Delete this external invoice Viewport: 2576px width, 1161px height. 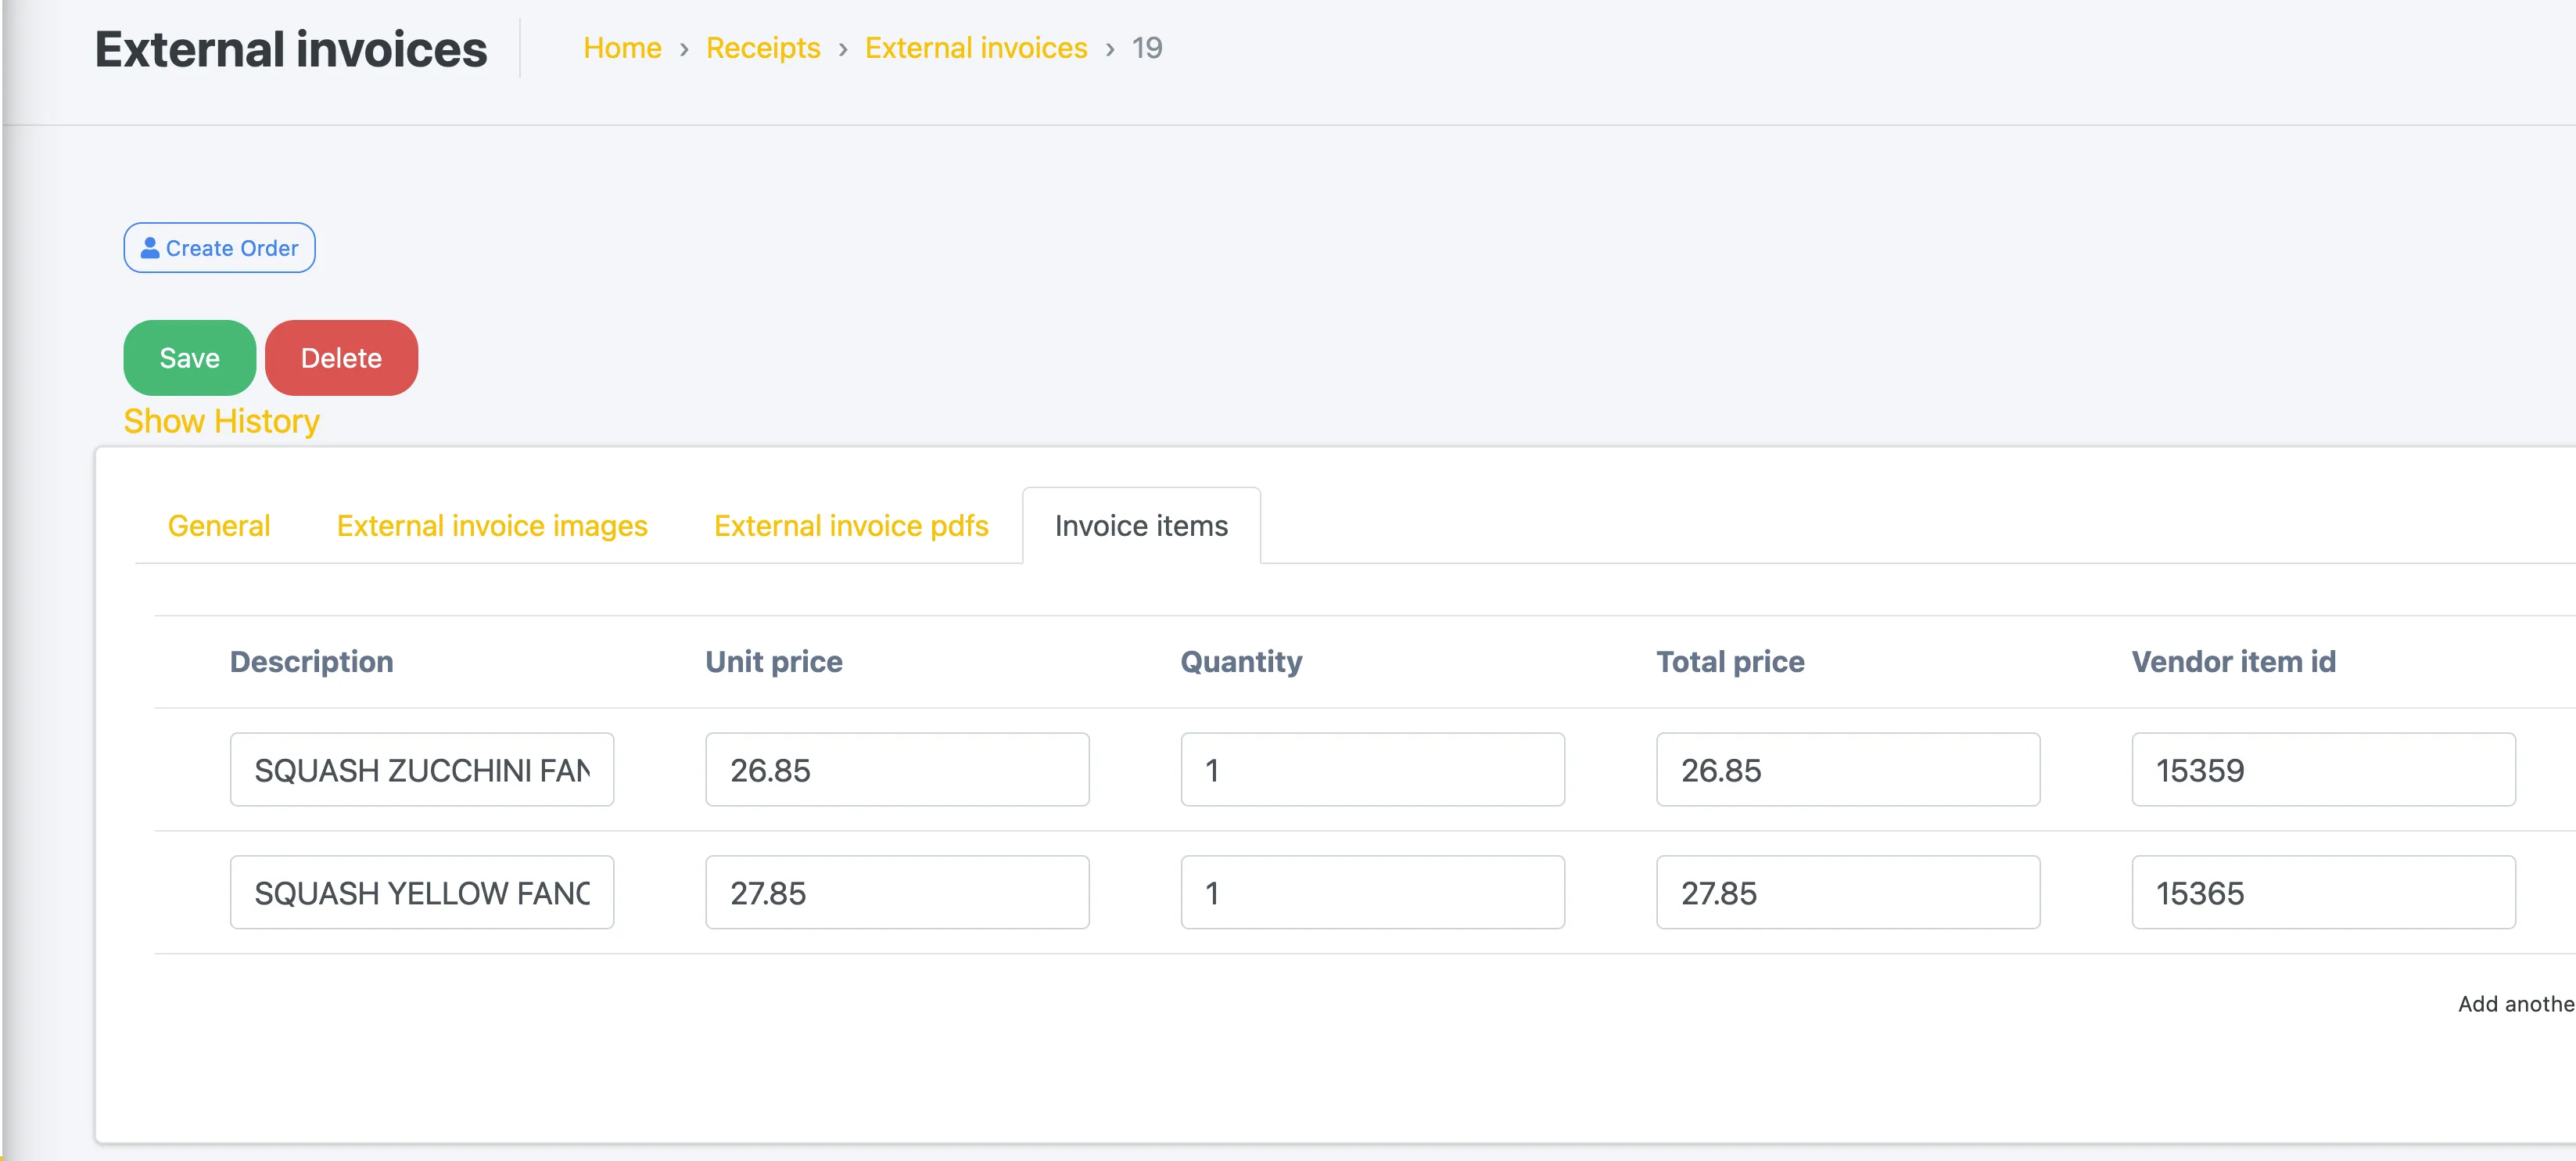(341, 358)
